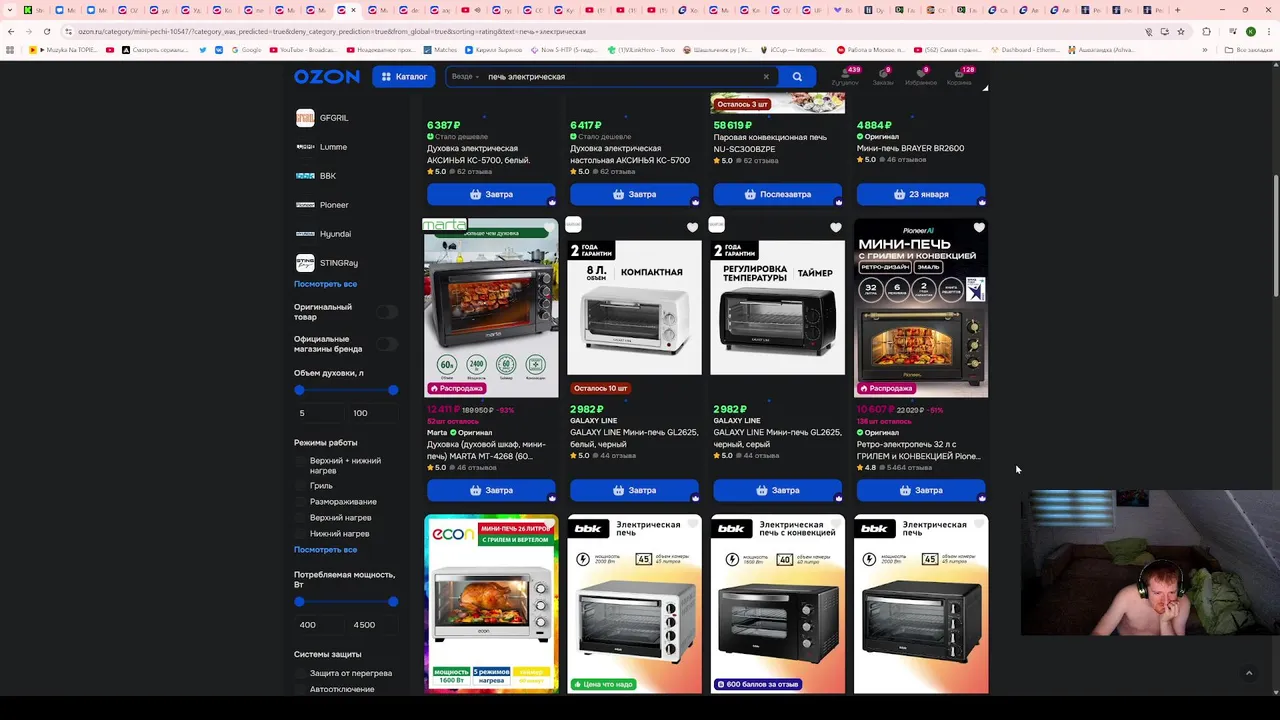Click the Pioneer brand logo in filters
The width and height of the screenshot is (1280, 720).
point(305,205)
